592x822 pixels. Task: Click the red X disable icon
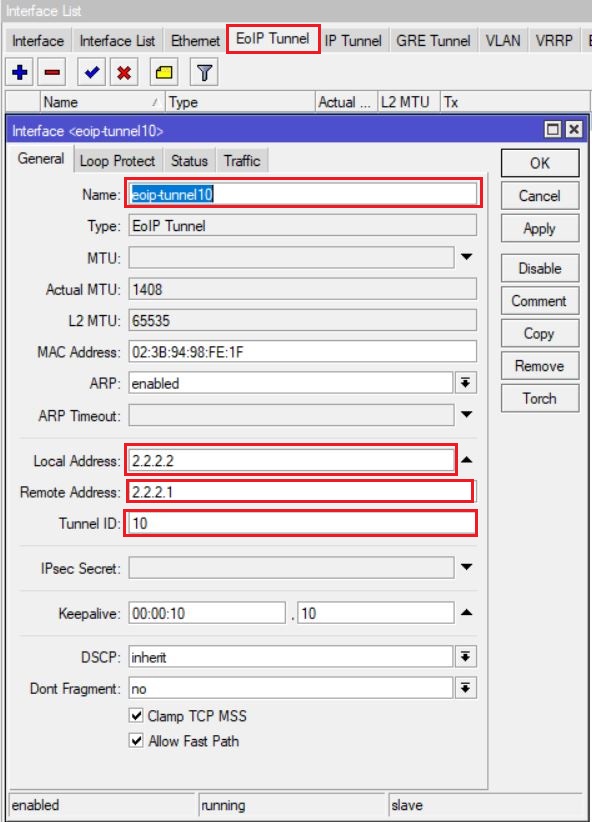(x=124, y=72)
